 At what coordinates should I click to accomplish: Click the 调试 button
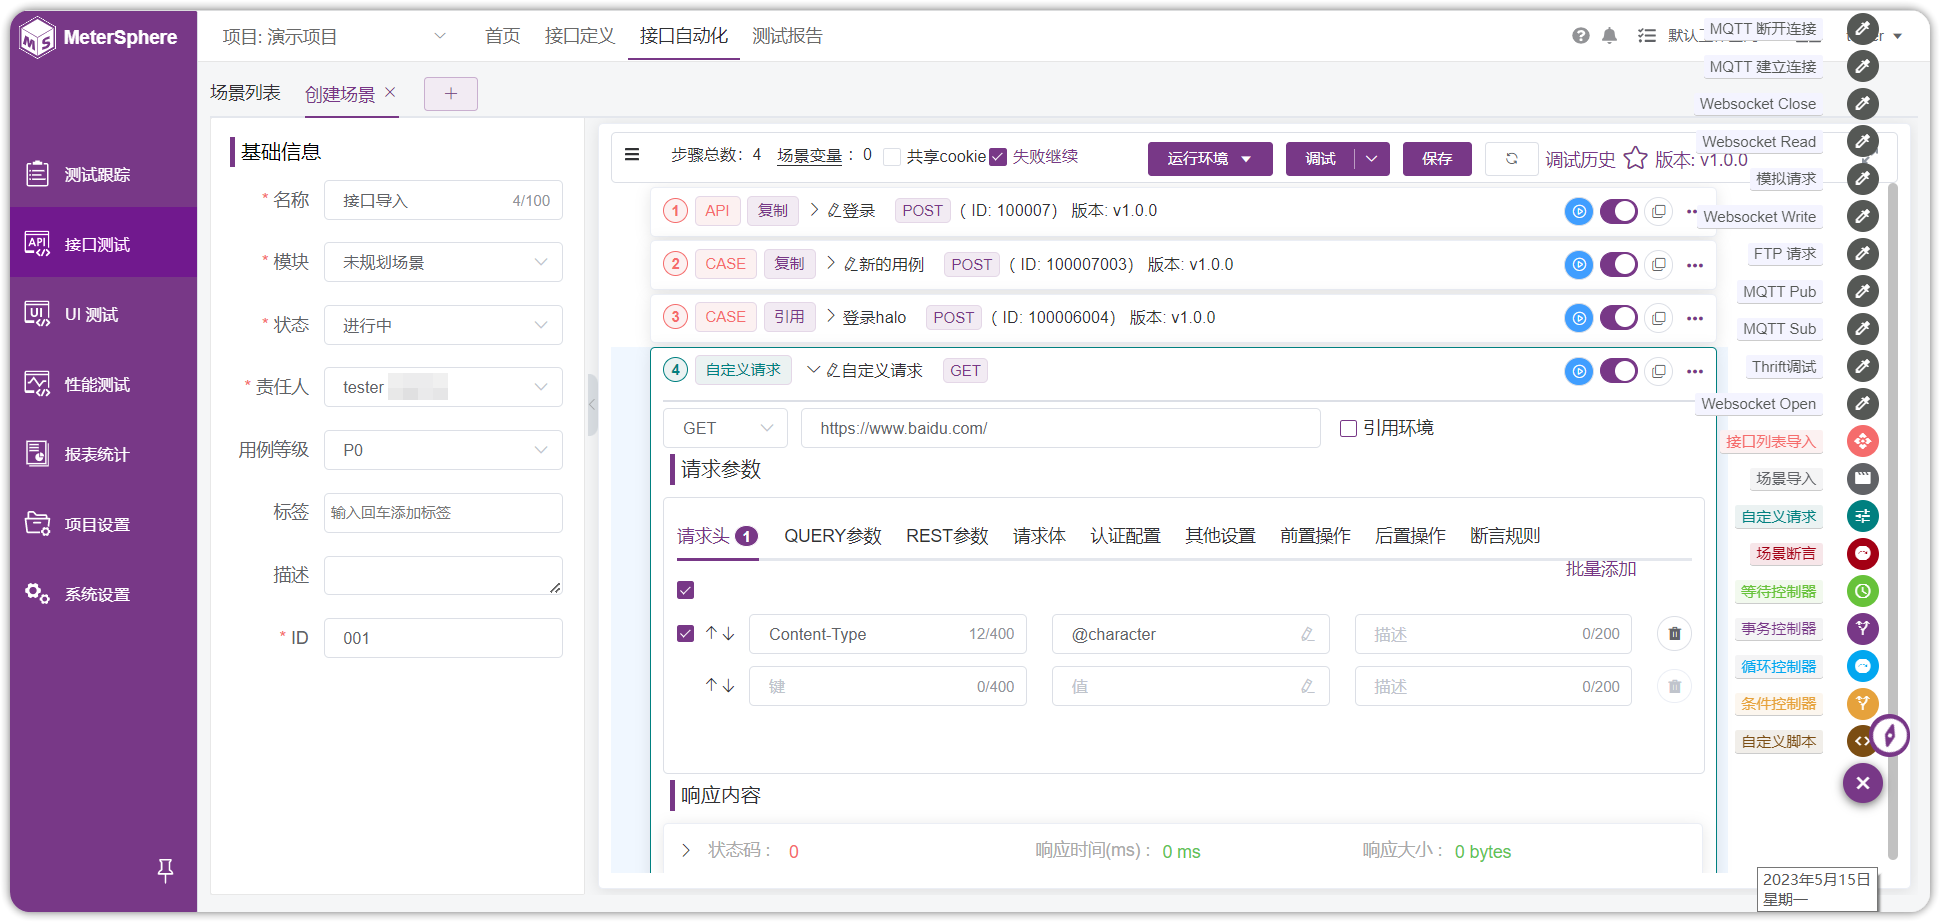click(1321, 159)
